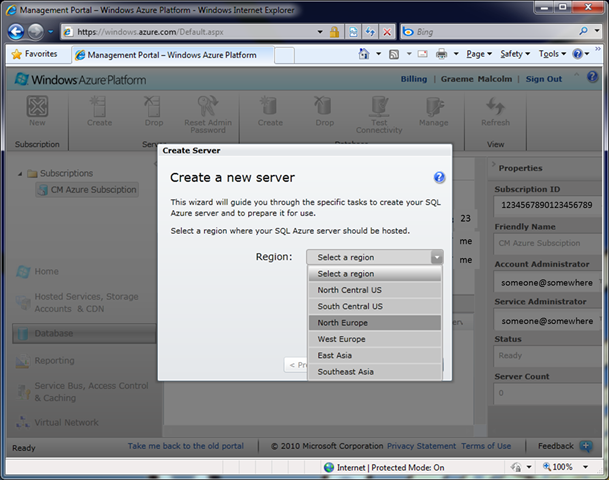Image resolution: width=609 pixels, height=480 pixels.
Task: Open Favorites star button
Action: click(34, 54)
